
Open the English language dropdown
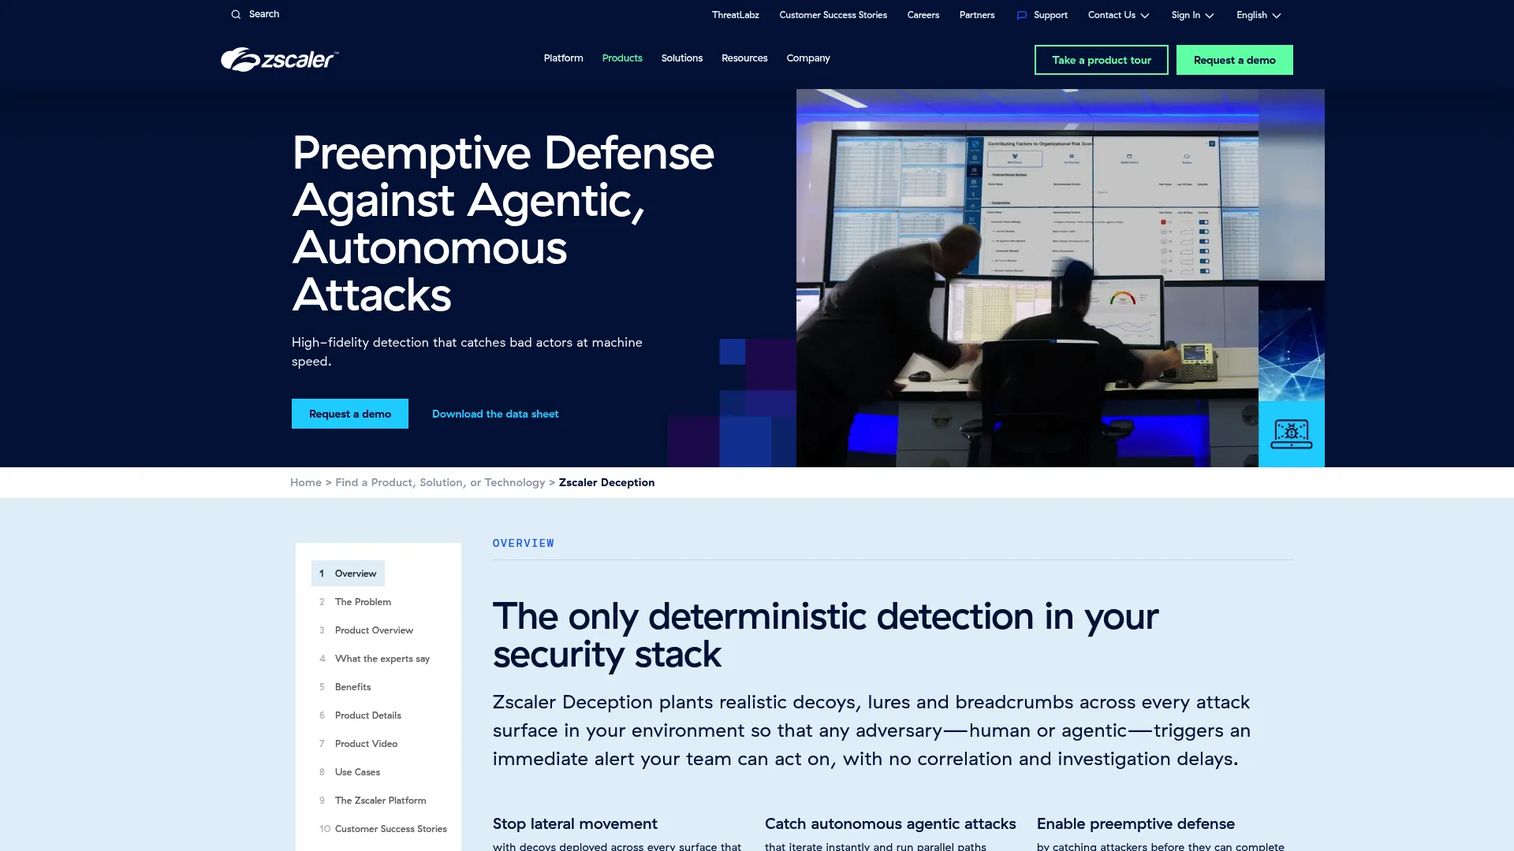[1258, 15]
